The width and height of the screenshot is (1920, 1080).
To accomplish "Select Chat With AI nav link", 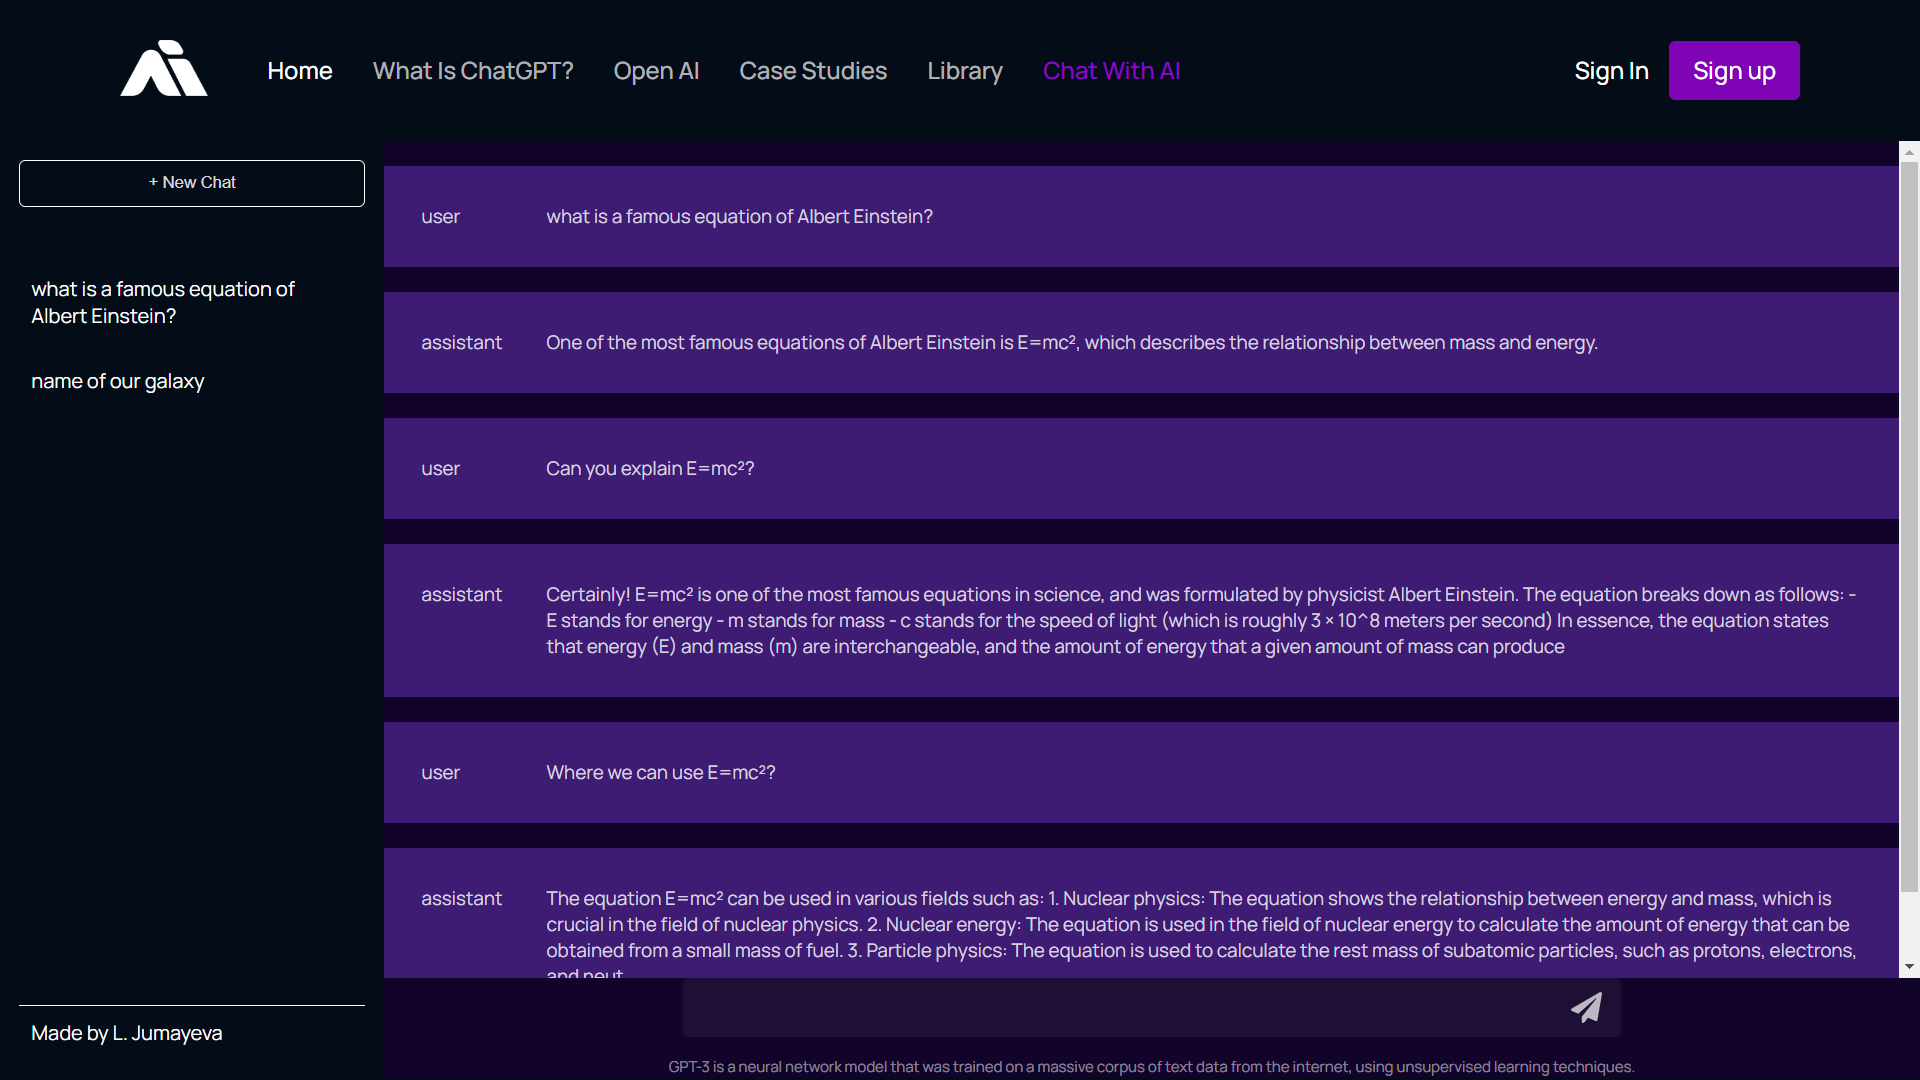I will pyautogui.click(x=1111, y=71).
